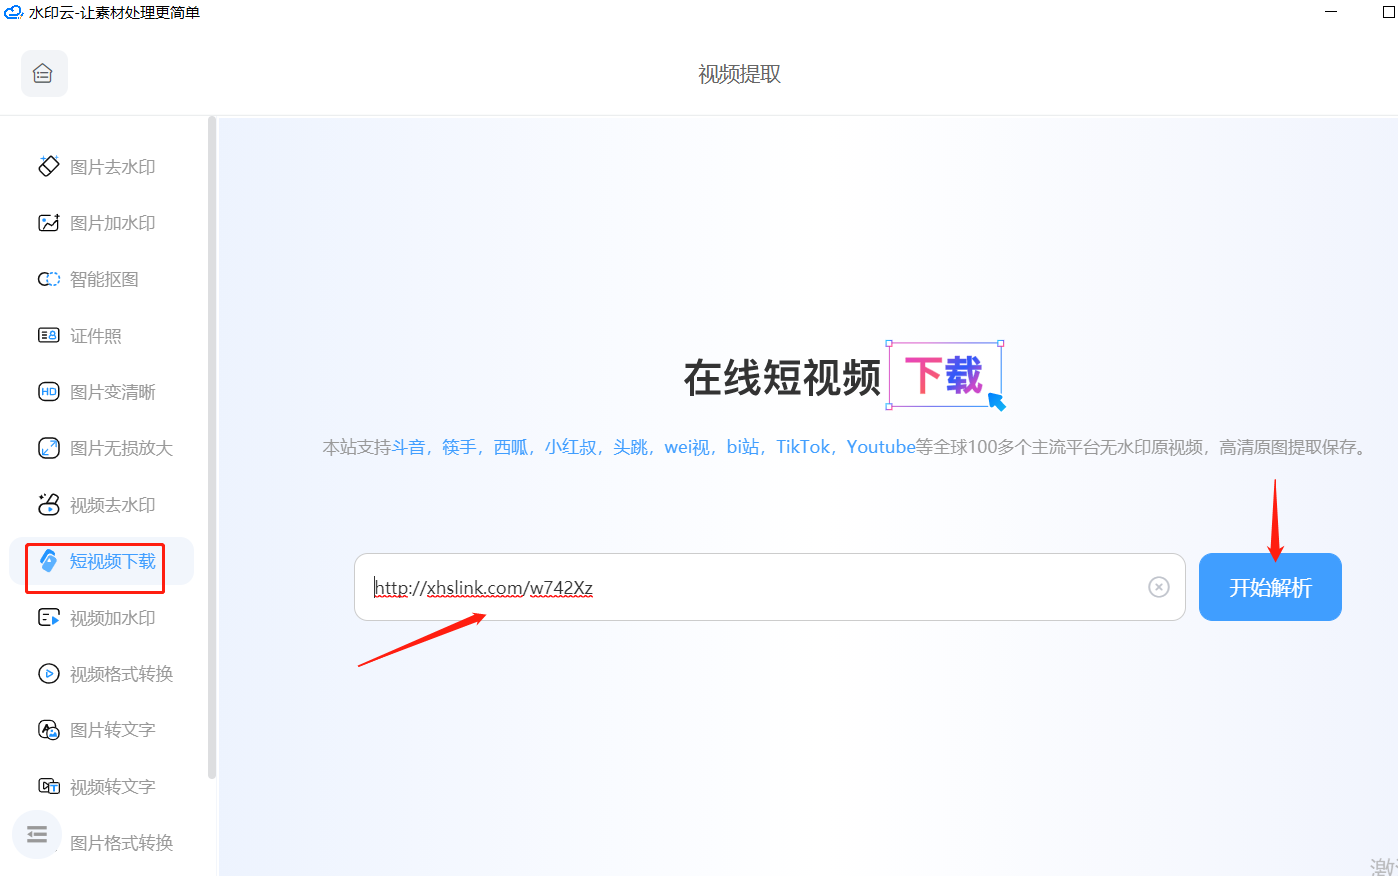Select 短视频下载 in sidebar
Viewport: 1398px width, 876px height.
tap(101, 561)
